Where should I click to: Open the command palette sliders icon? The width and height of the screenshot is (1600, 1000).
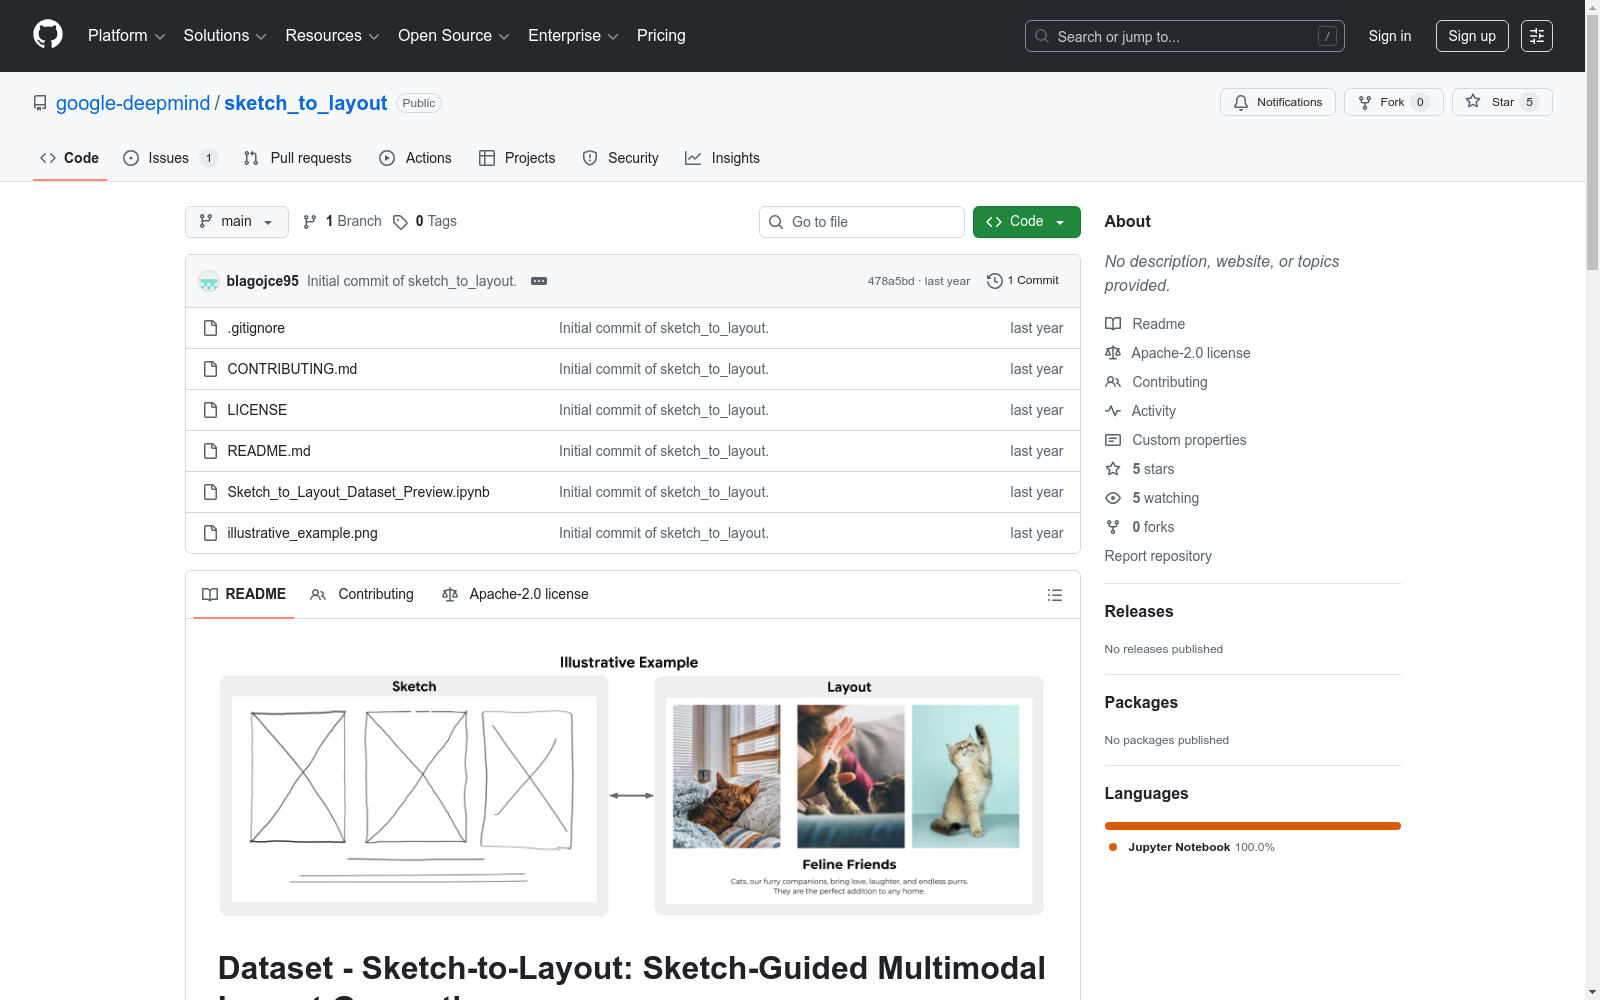[x=1537, y=36]
